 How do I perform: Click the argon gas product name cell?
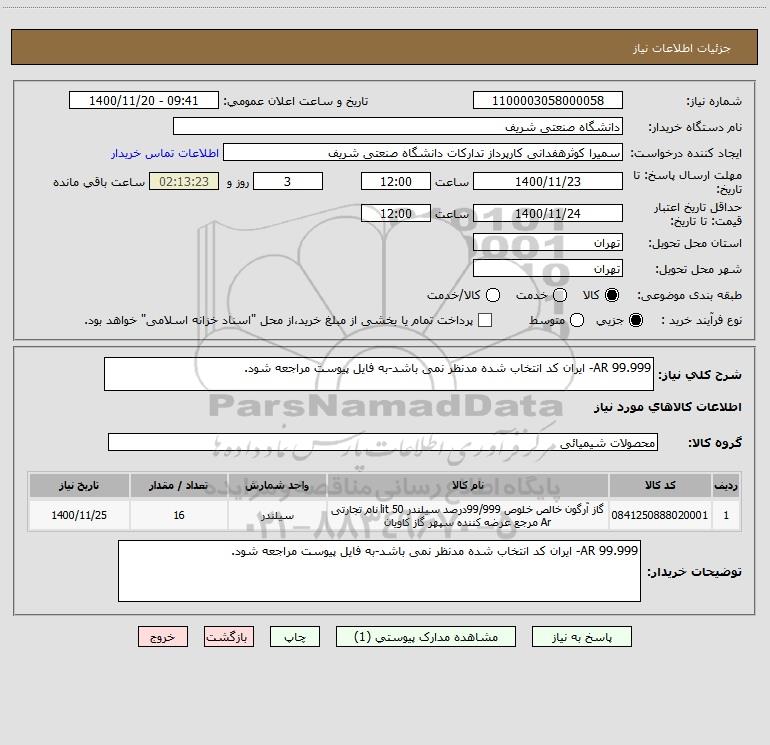468,515
